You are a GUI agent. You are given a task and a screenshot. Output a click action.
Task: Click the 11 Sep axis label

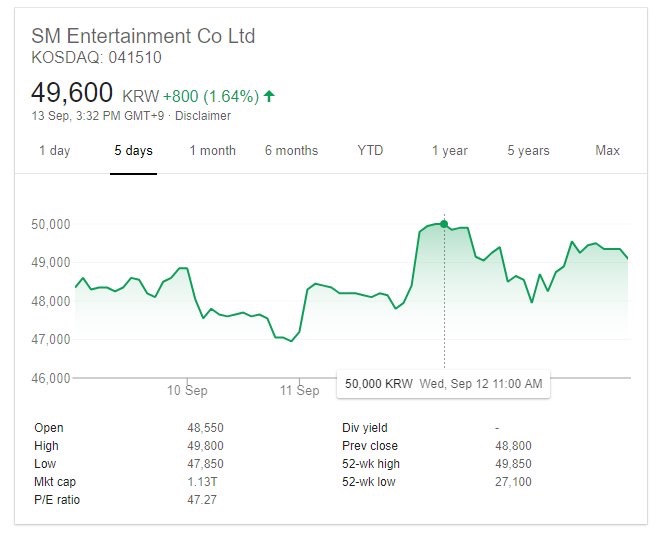(x=299, y=390)
